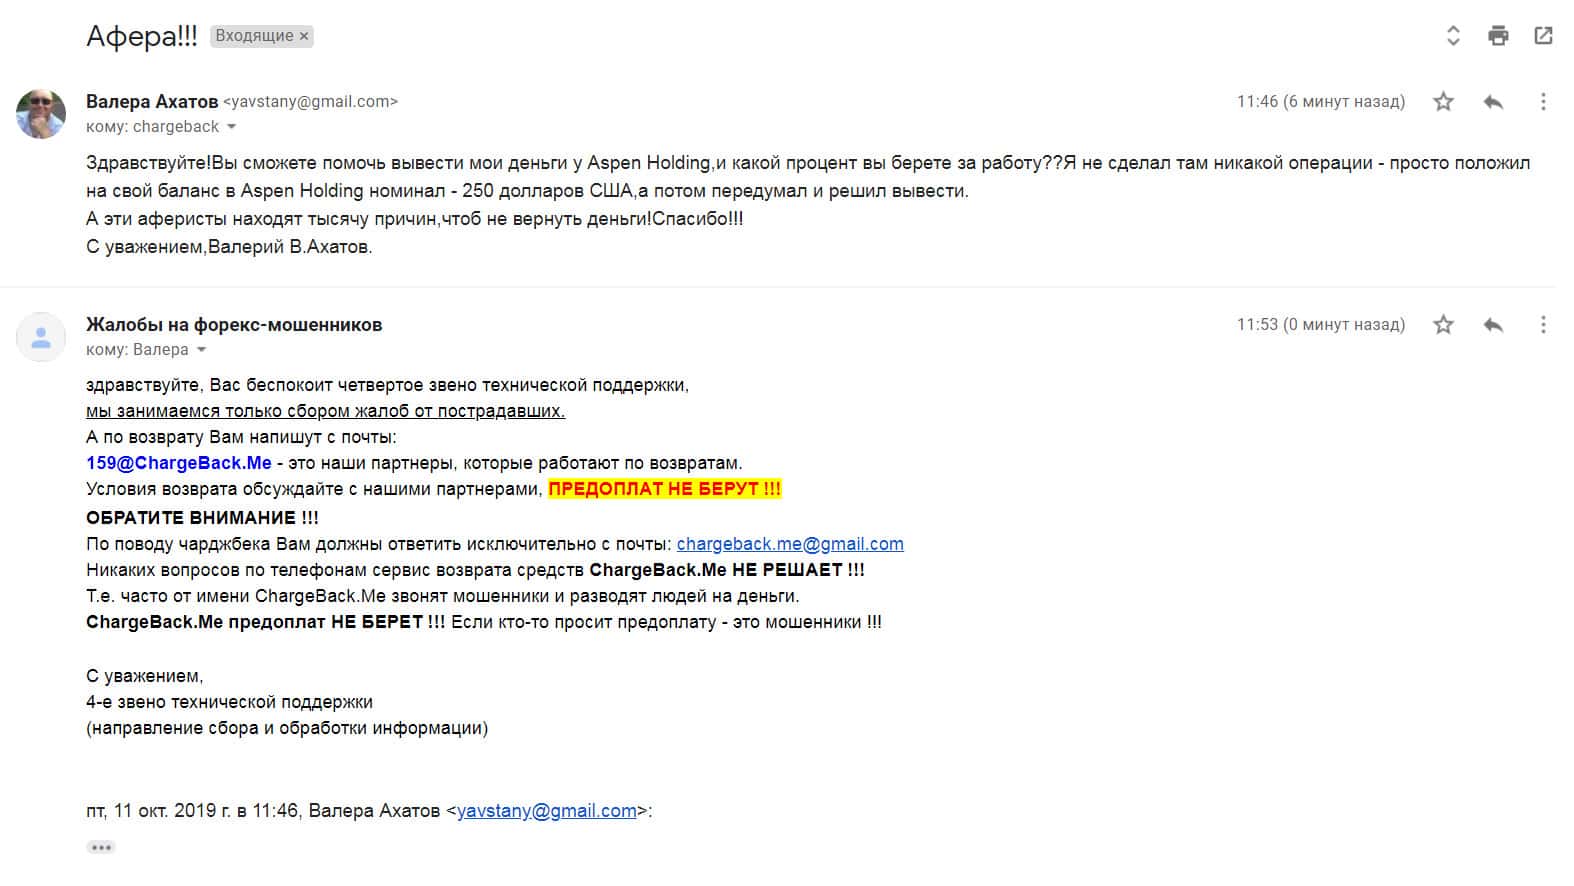Print the whole email conversation
Image resolution: width=1574 pixels, height=886 pixels.
(x=1498, y=36)
